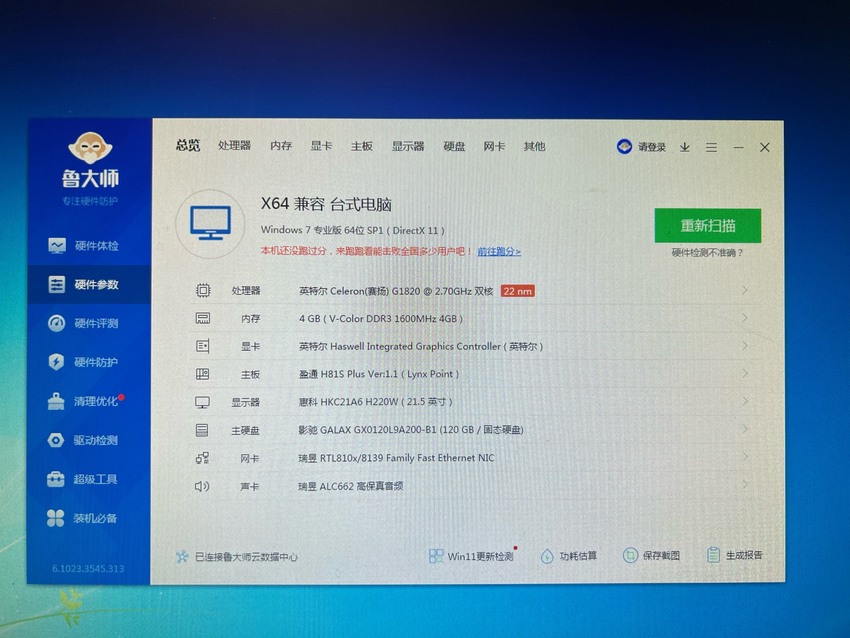Viewport: 850px width, 638px height.
Task: Click the download arrow icon in title bar
Action: (x=685, y=147)
